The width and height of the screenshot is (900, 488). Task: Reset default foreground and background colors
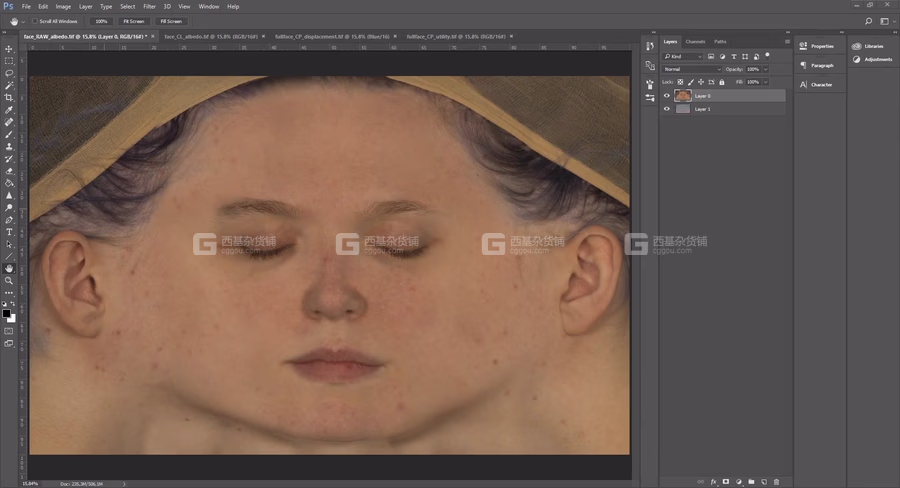tap(5, 304)
